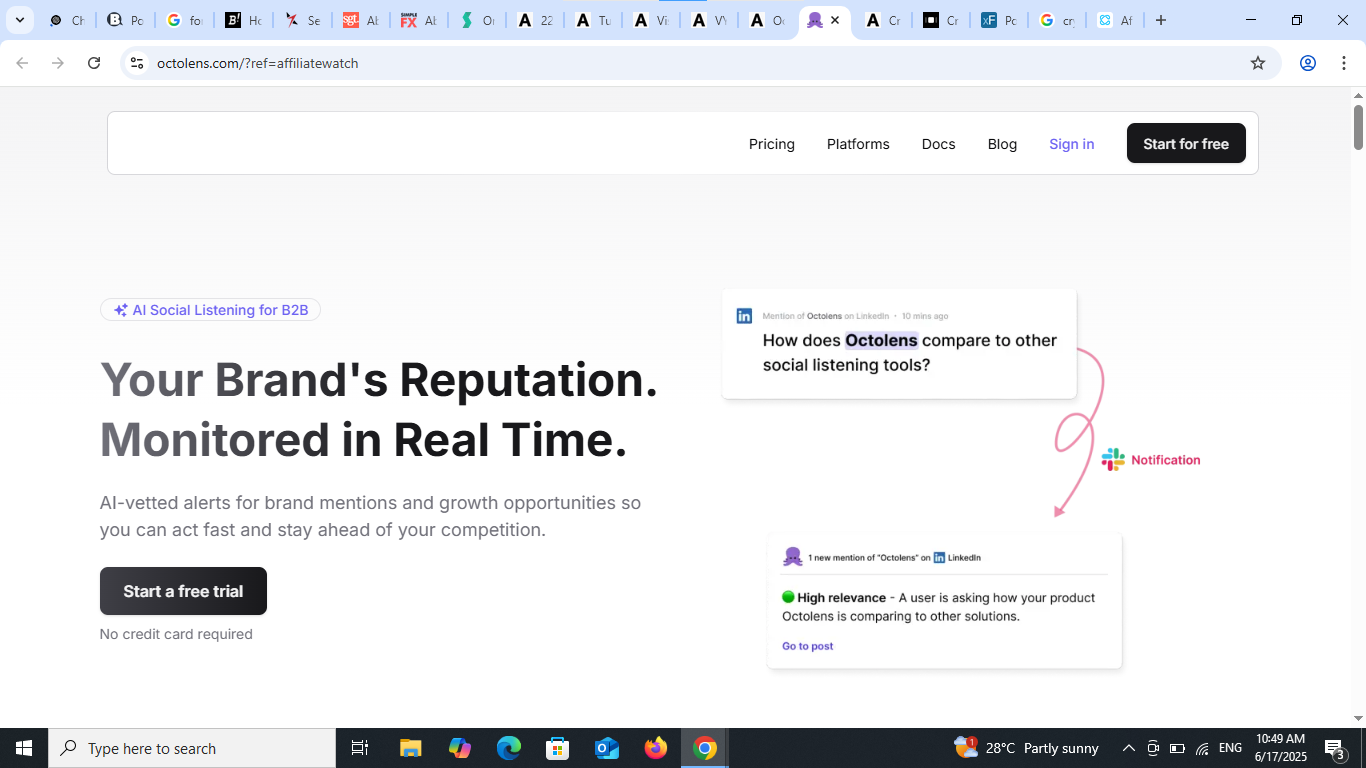
Task: Switch to the tab labeled Tu
Action: pos(593,20)
